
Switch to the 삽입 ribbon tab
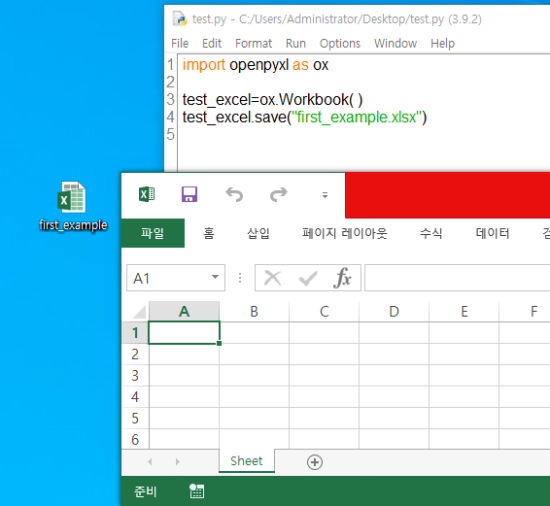(258, 233)
